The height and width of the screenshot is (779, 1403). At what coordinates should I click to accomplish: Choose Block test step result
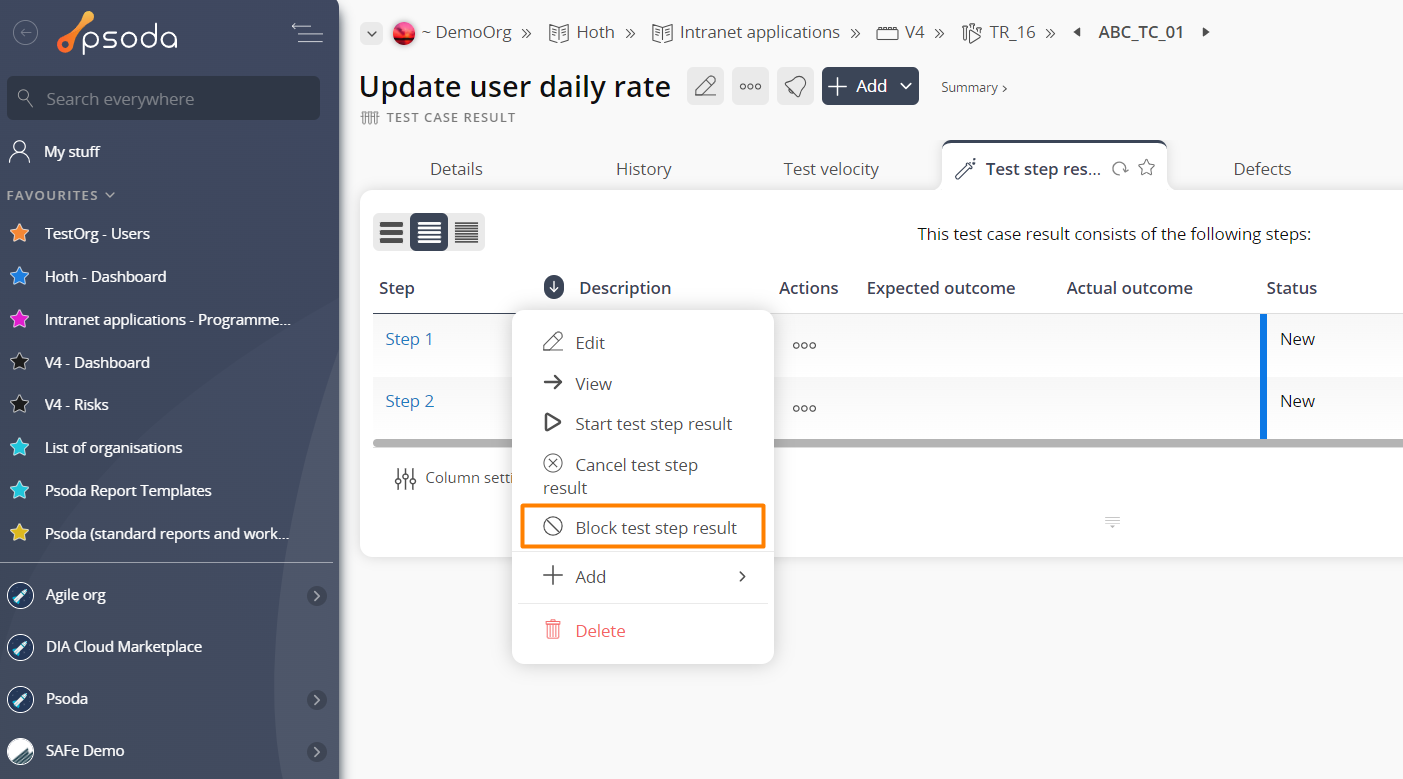[642, 527]
